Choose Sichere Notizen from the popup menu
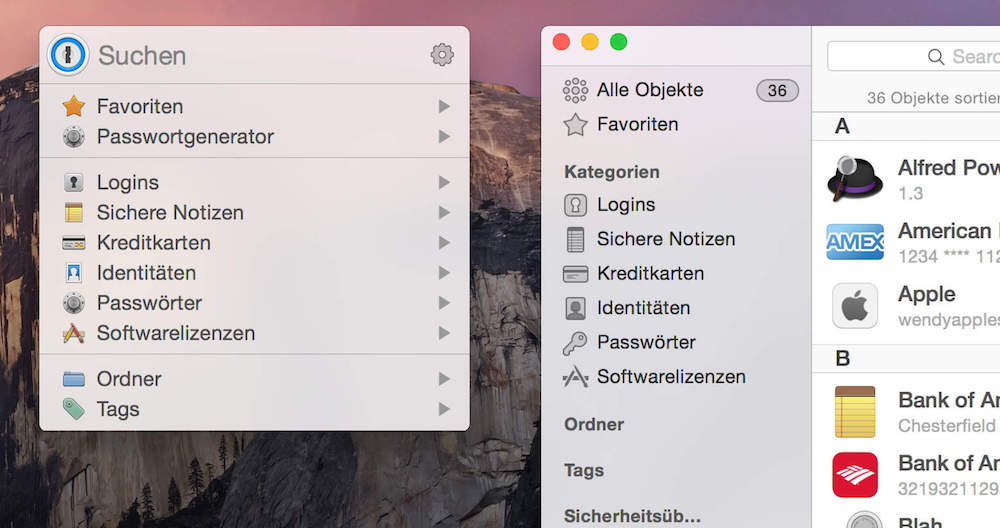 click(169, 213)
